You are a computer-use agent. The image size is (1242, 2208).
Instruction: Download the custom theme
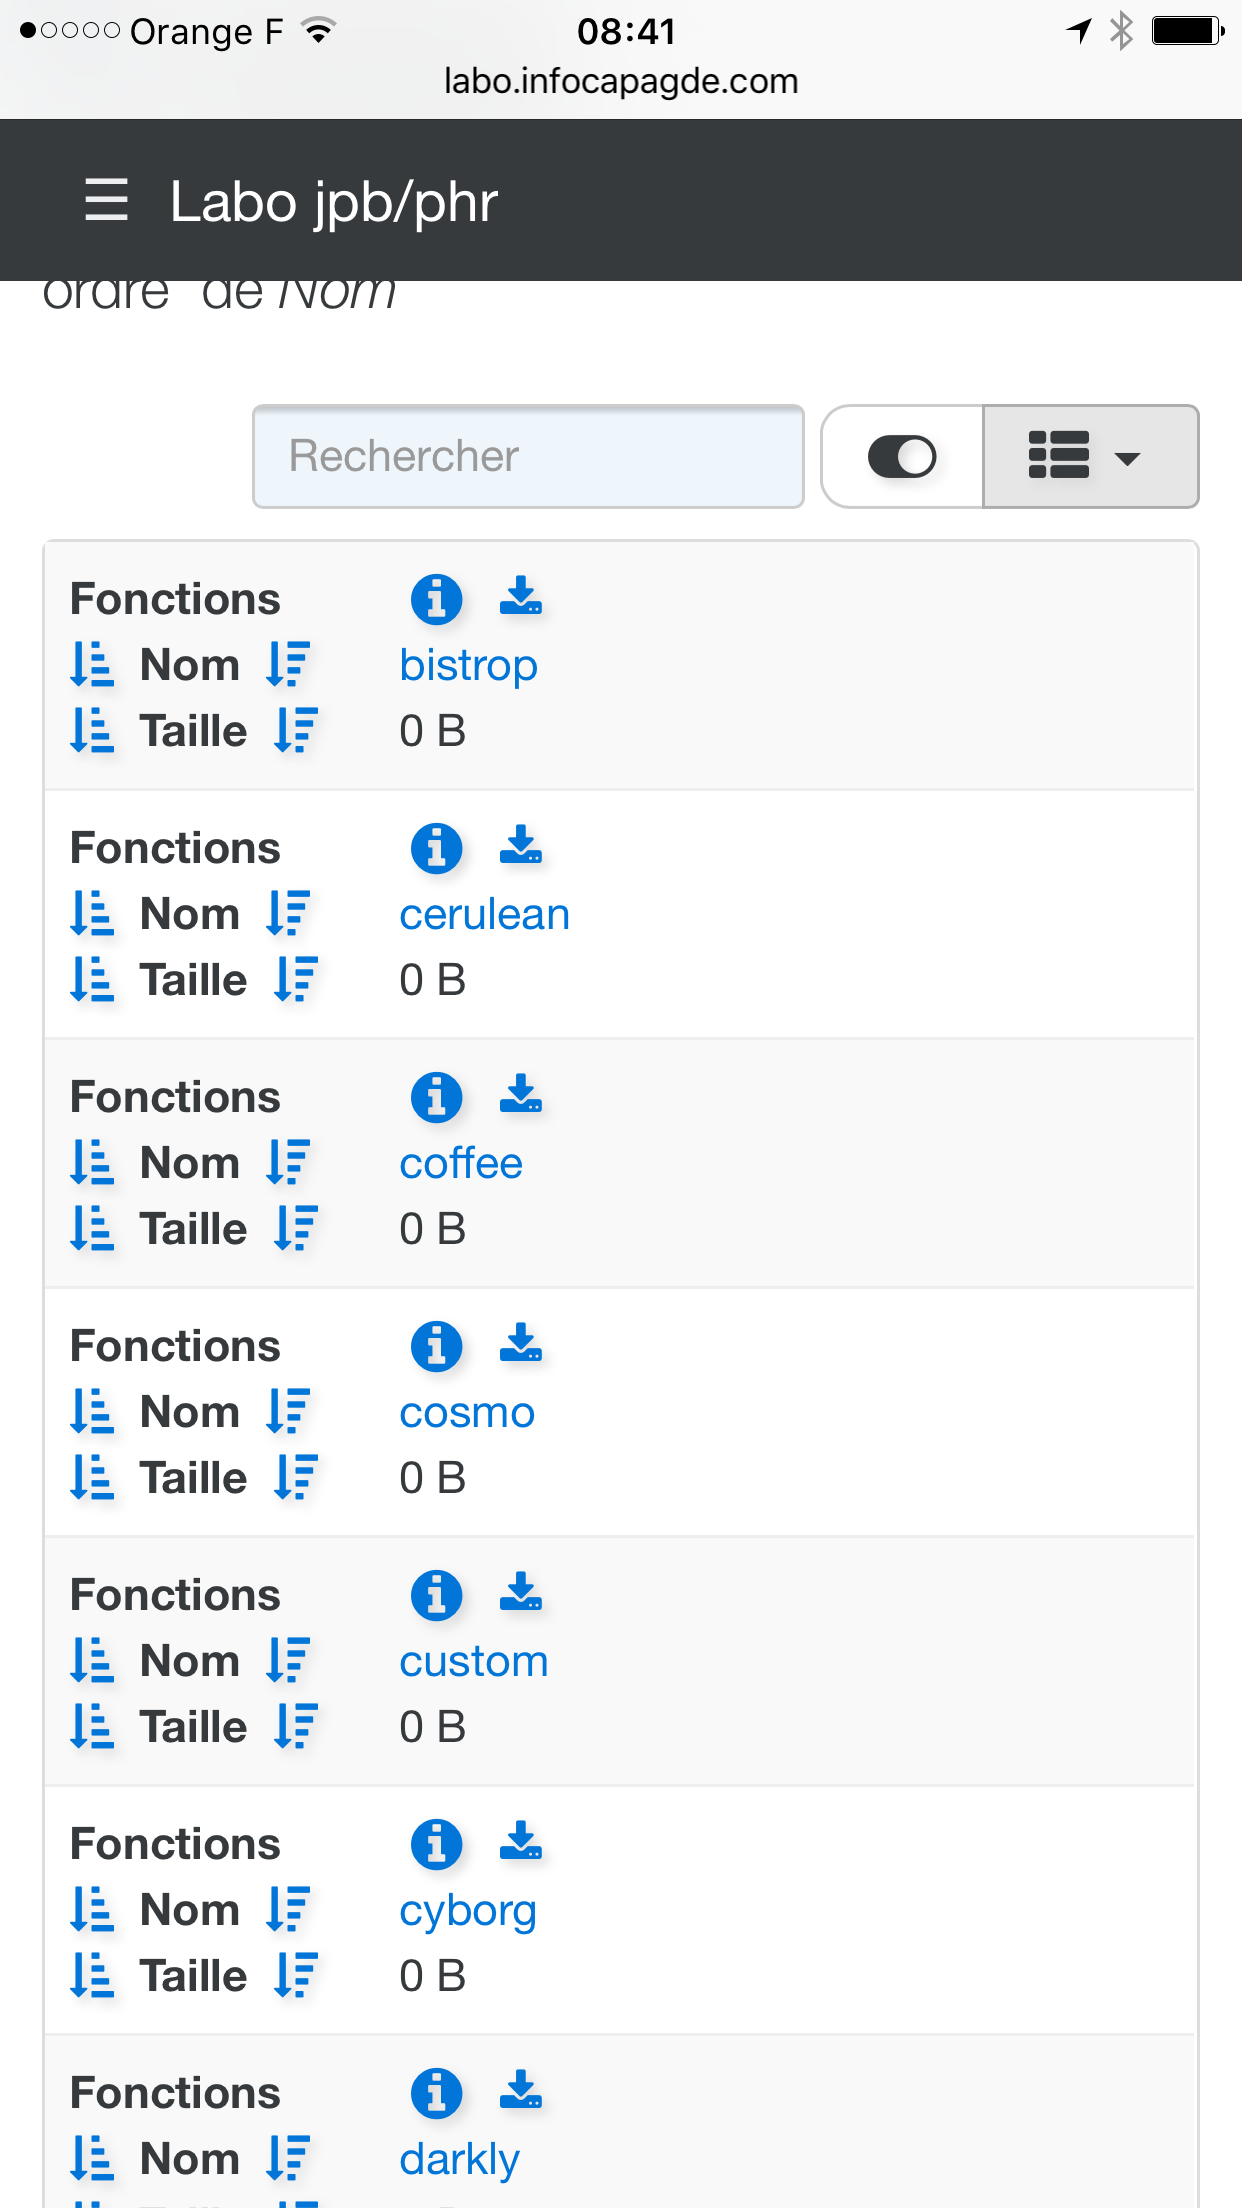pos(521,1592)
